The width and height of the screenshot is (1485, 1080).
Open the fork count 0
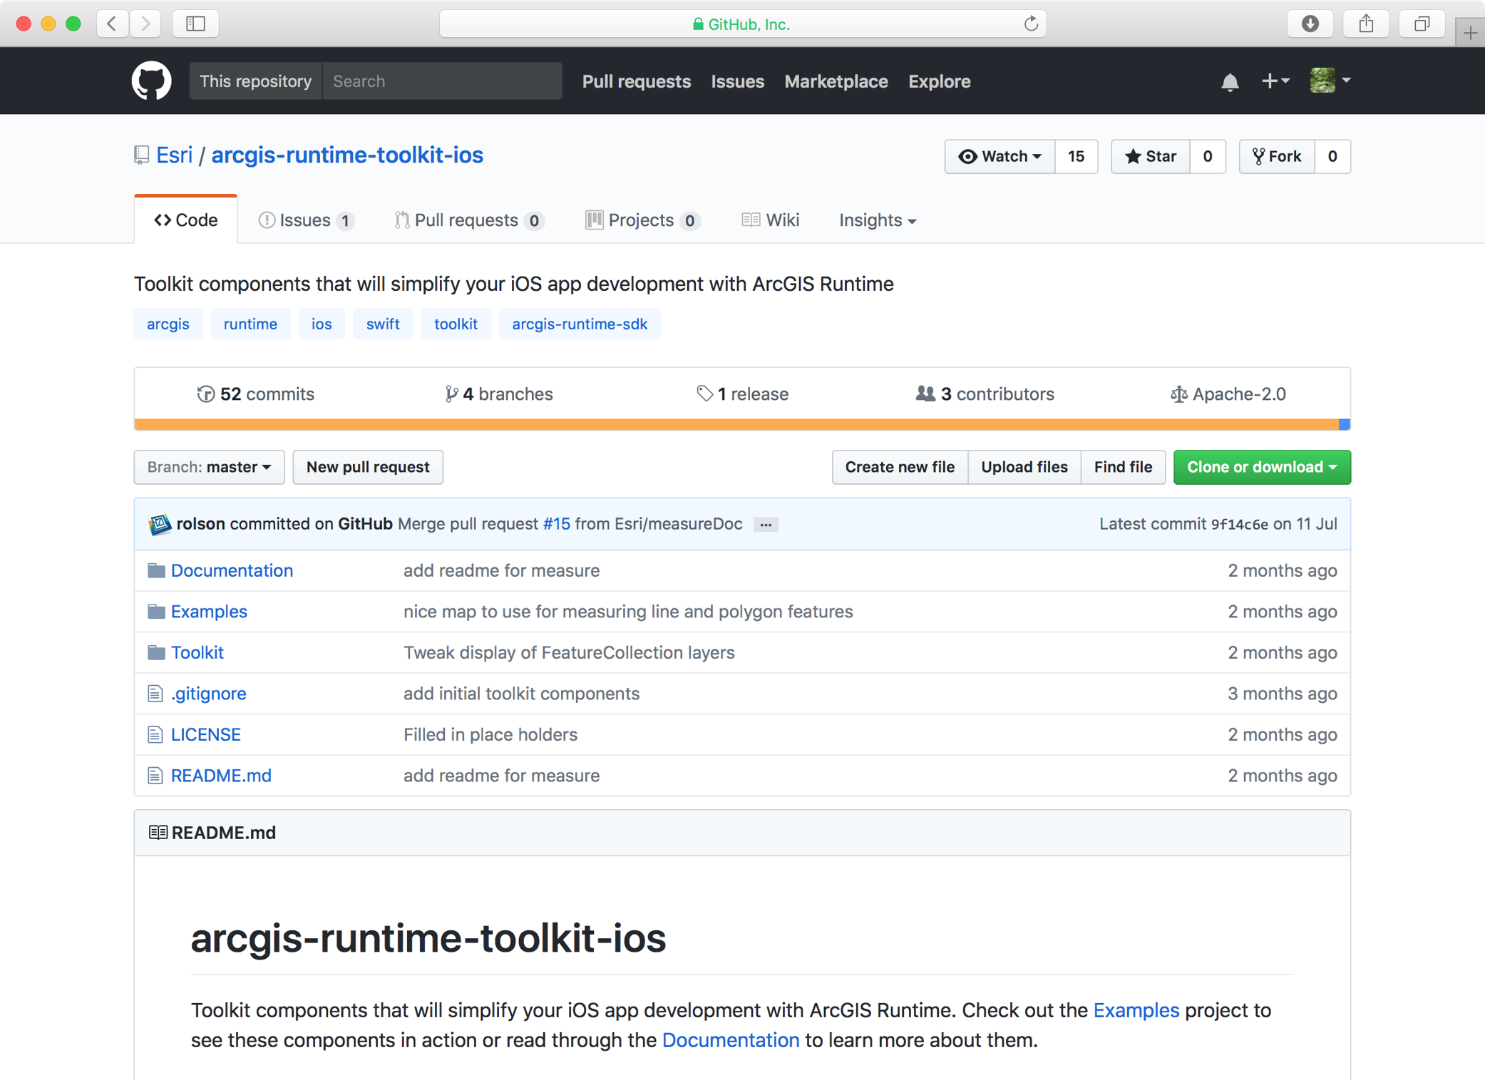1332,156
